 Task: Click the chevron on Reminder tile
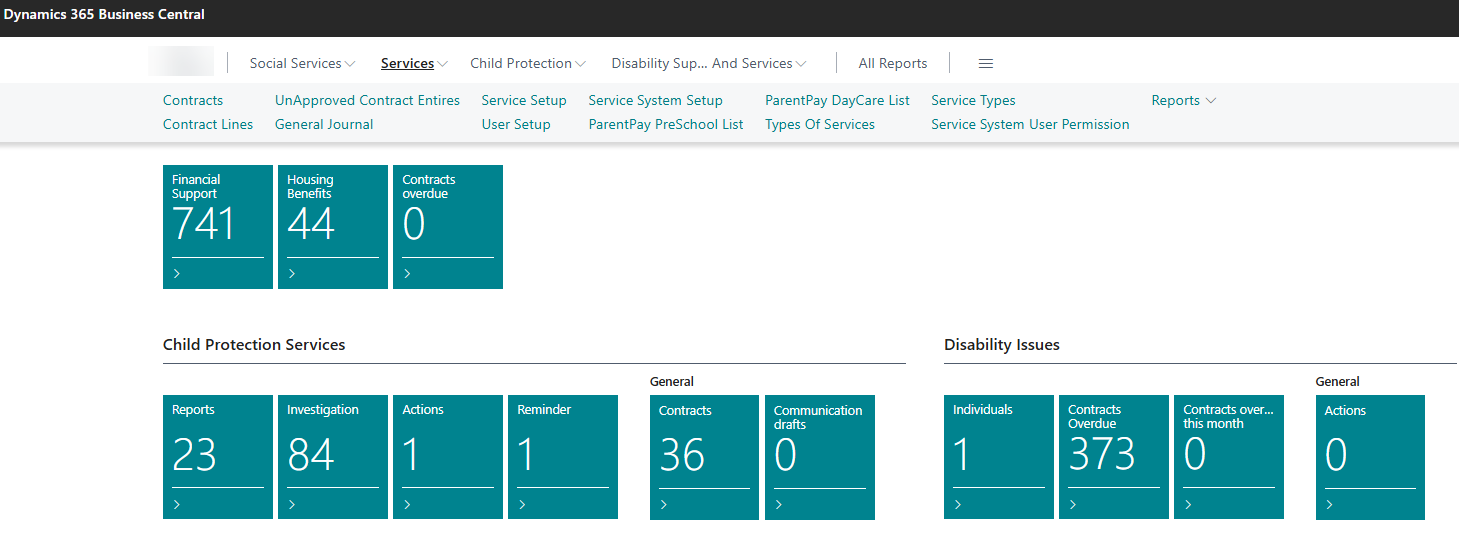[522, 505]
